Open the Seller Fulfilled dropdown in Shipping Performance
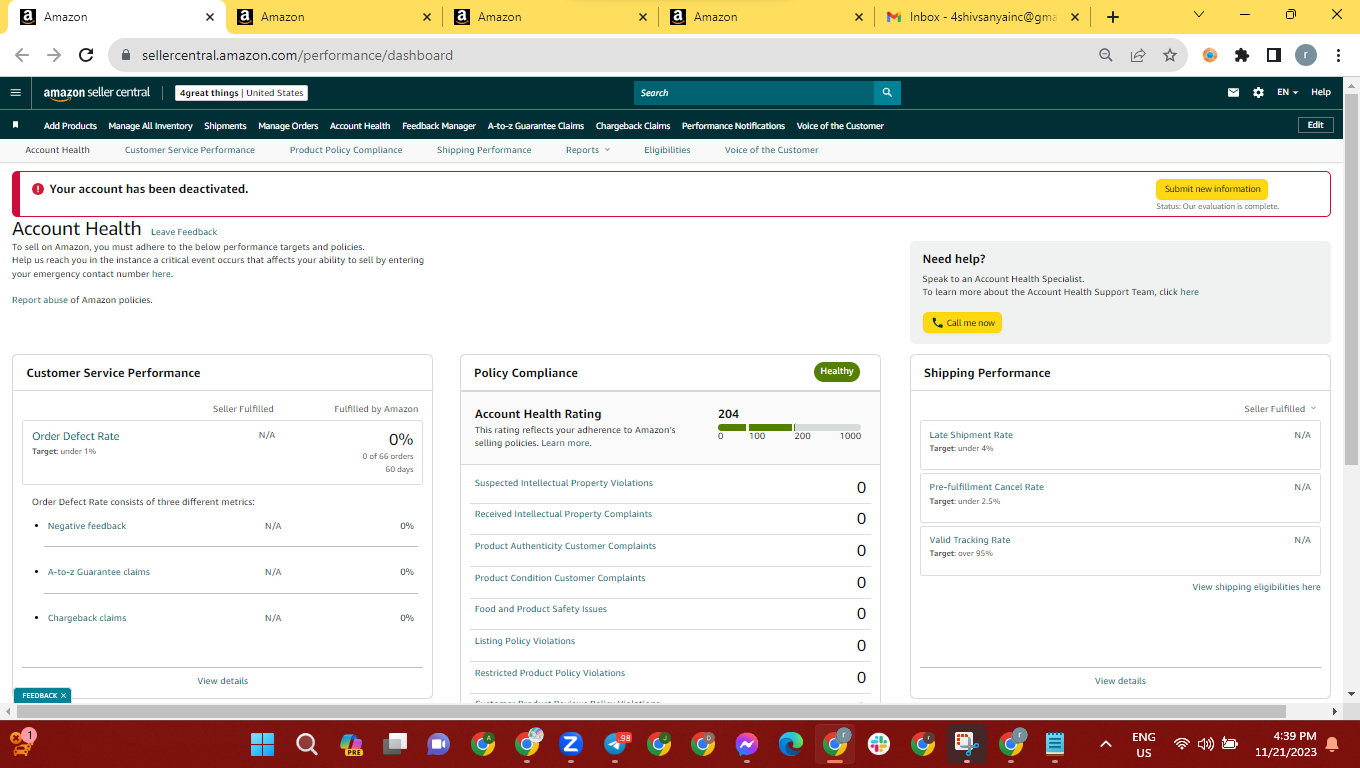Image resolution: width=1360 pixels, height=768 pixels. tap(1280, 409)
